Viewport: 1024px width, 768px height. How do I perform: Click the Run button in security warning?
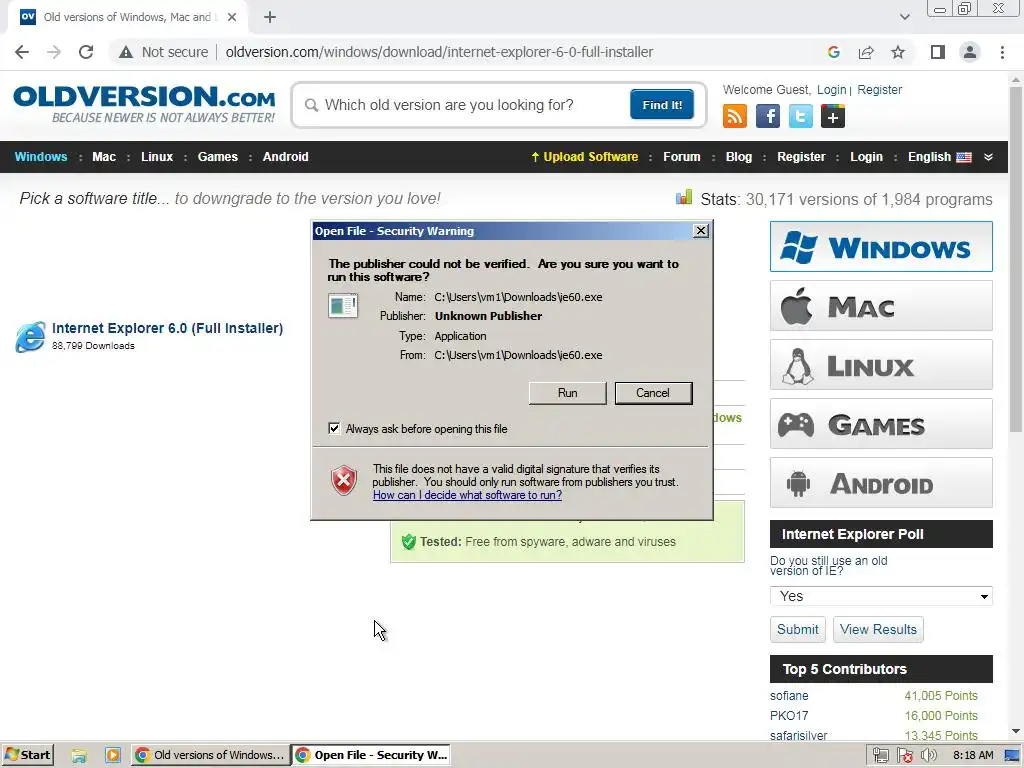pyautogui.click(x=567, y=393)
